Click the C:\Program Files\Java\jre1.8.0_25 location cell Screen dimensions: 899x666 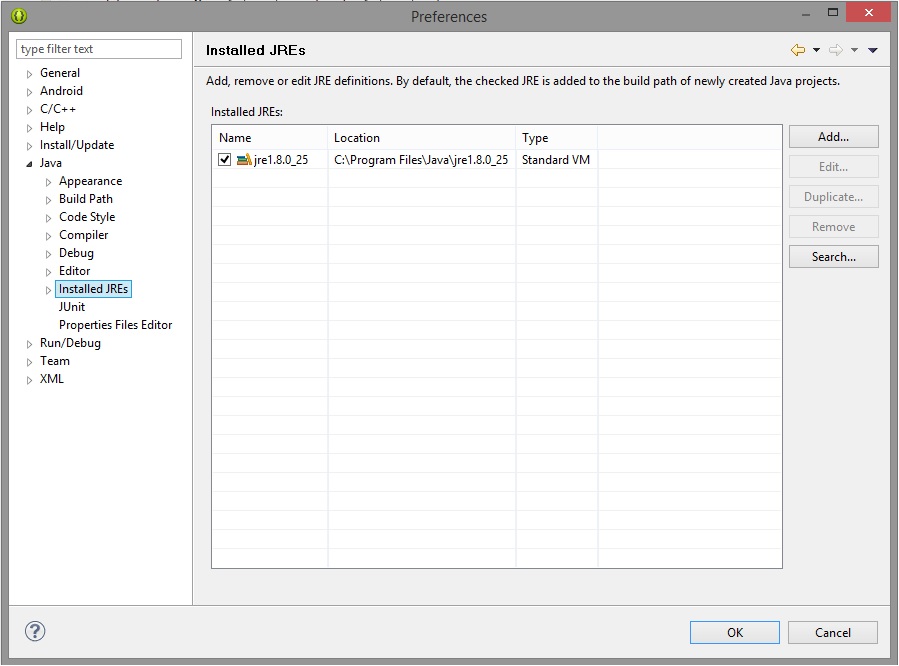click(421, 160)
